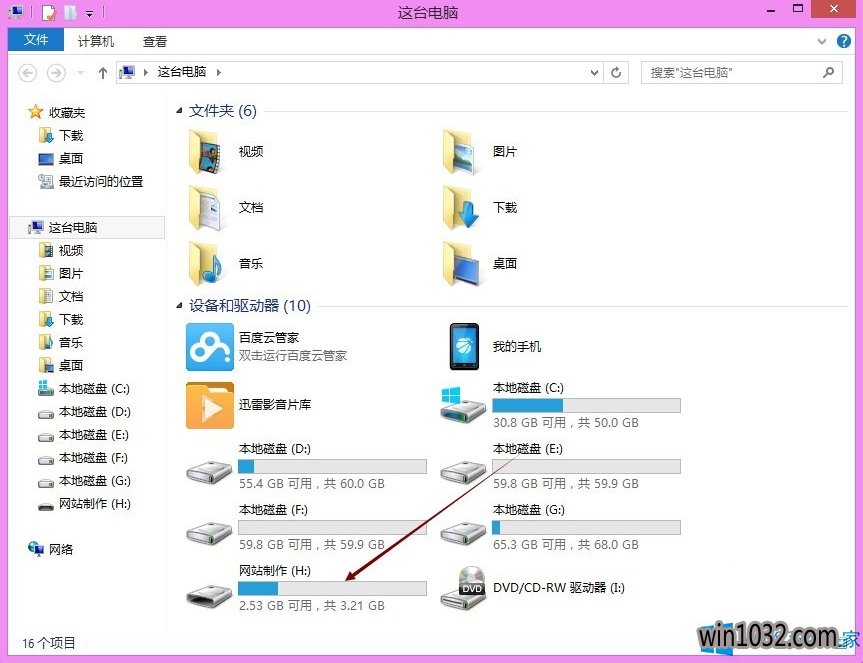Click the help question mark icon

[x=845, y=41]
